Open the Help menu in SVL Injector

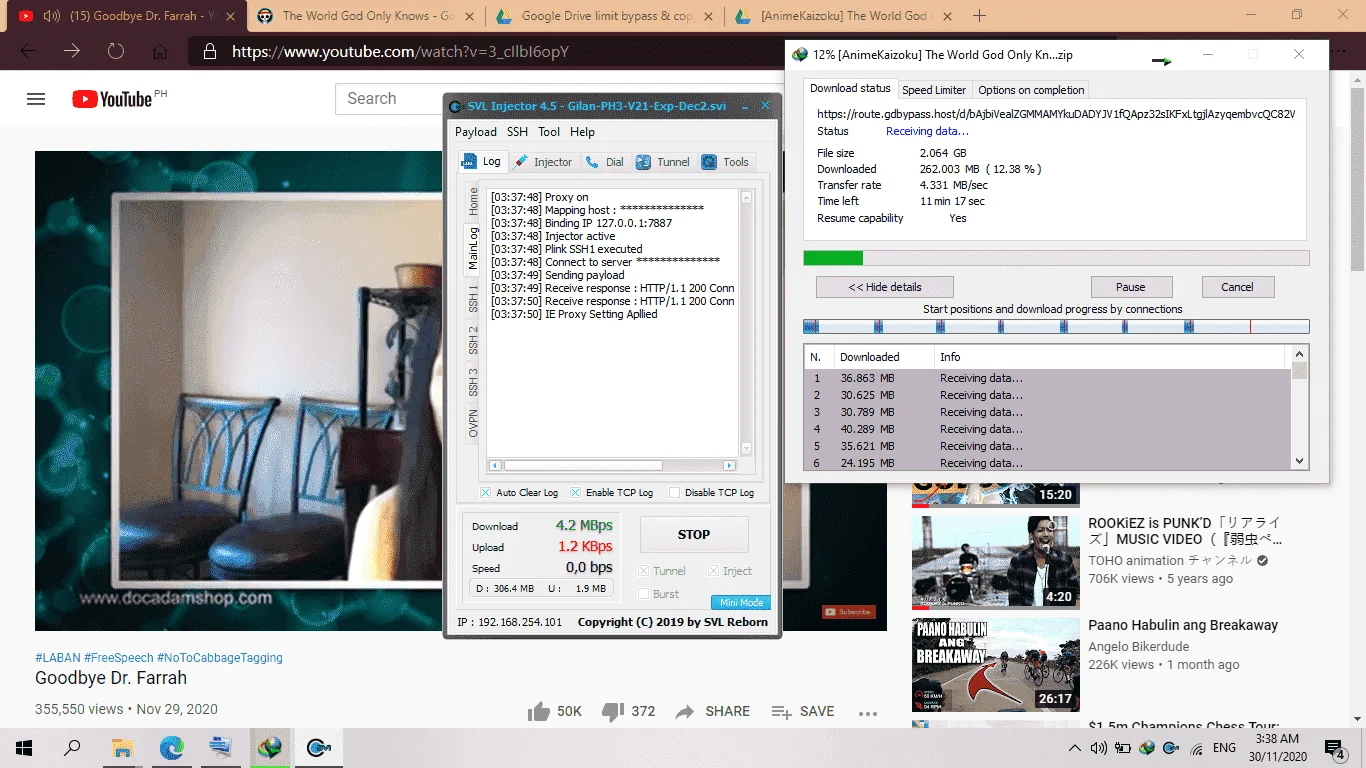(582, 132)
